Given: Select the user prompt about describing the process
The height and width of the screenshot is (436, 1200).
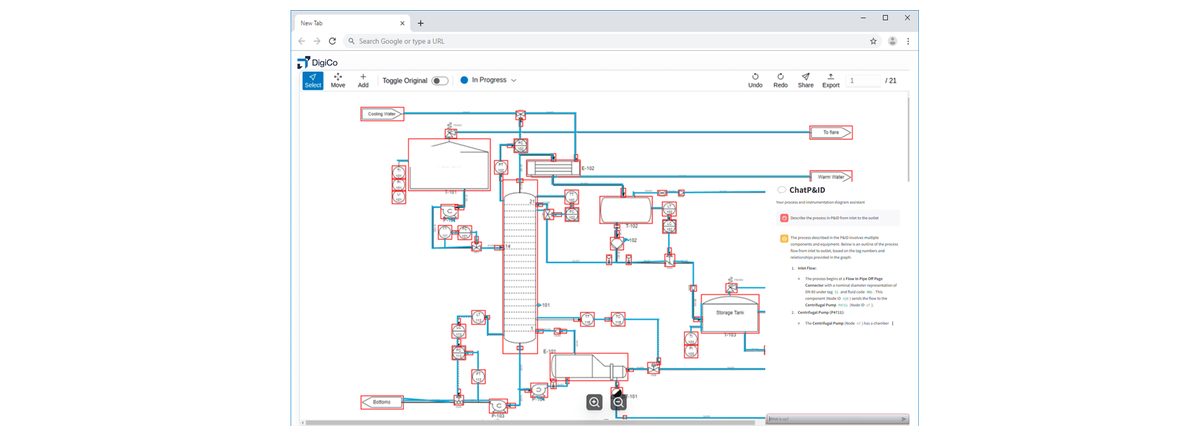Looking at the screenshot, I should pyautogui.click(x=838, y=217).
